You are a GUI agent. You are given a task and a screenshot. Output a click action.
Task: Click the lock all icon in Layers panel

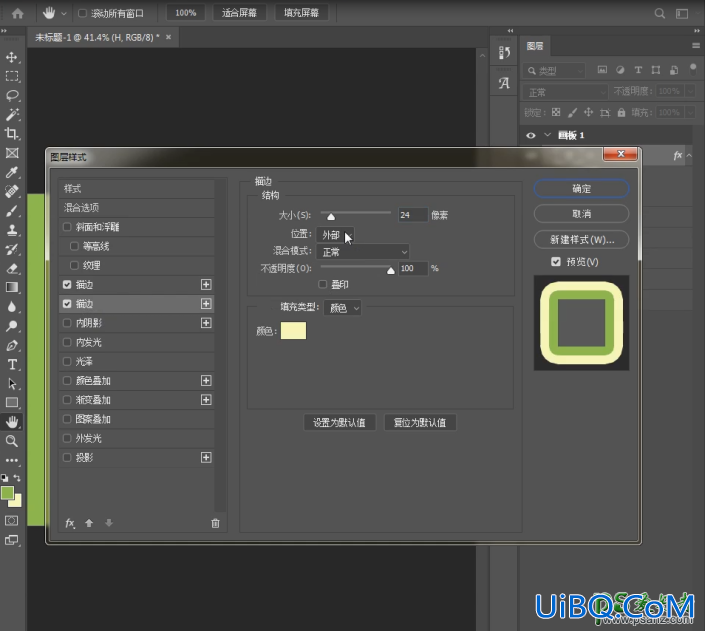[x=621, y=112]
